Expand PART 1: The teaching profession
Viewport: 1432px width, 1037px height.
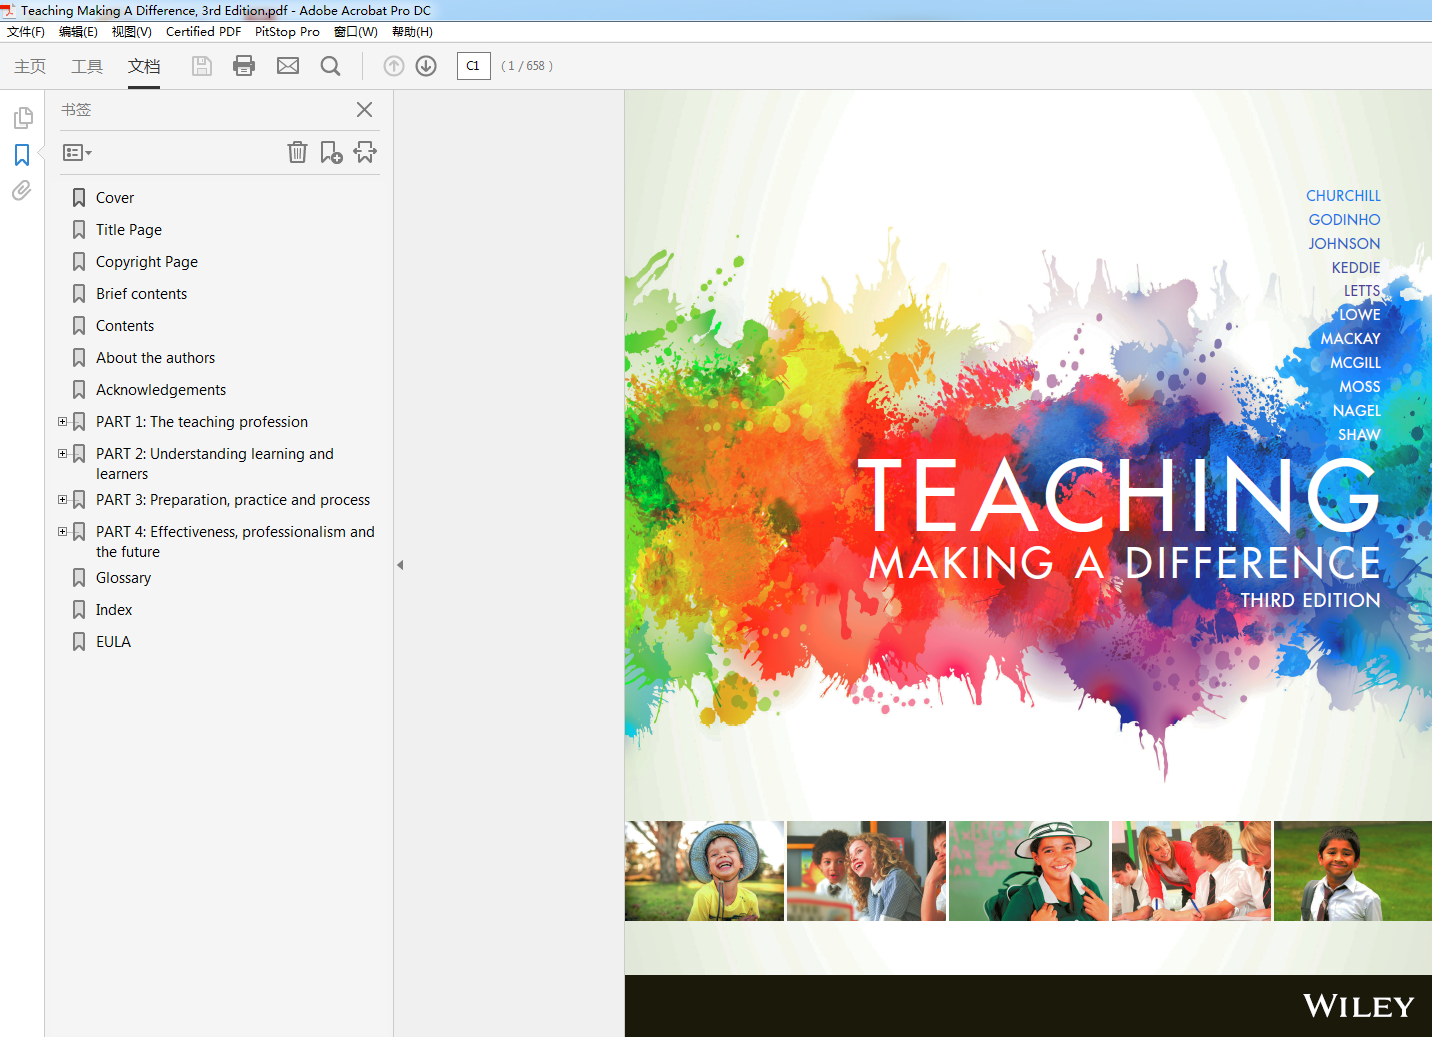[62, 421]
